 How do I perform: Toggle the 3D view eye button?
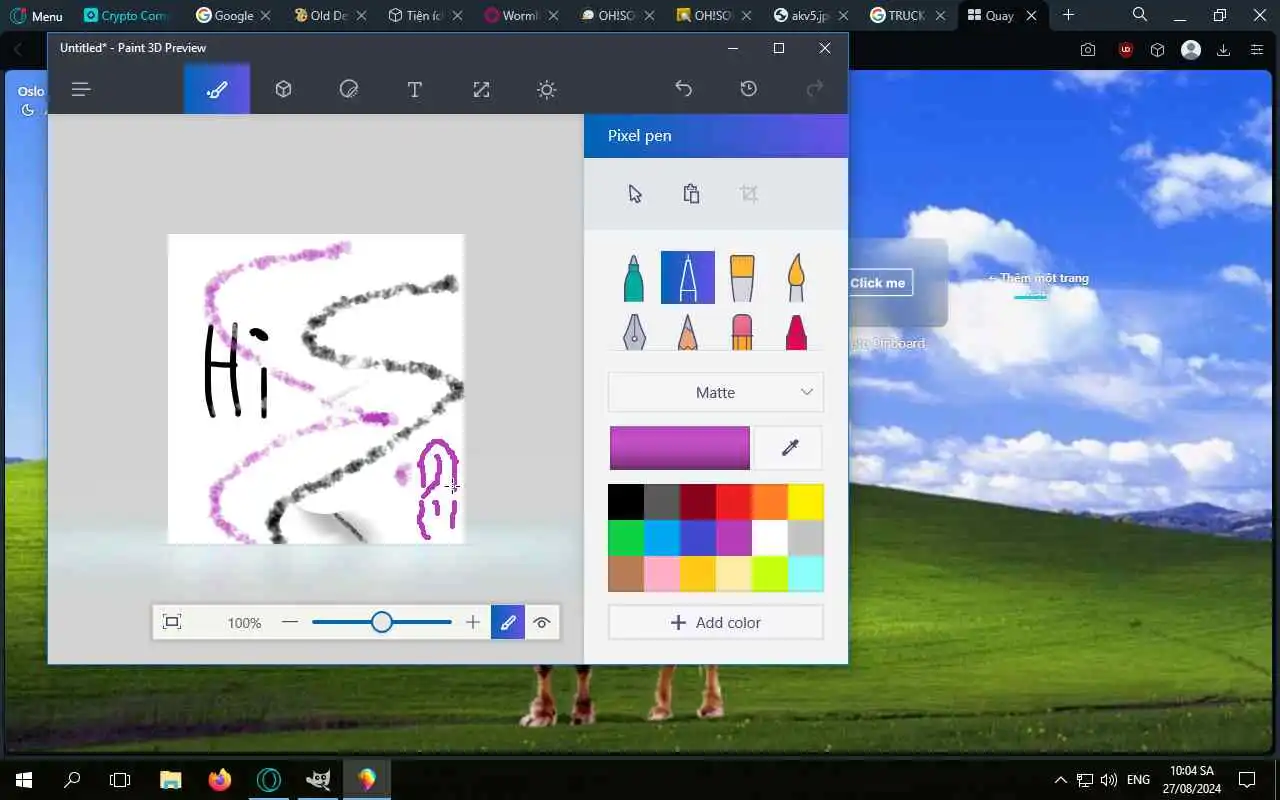coord(542,622)
